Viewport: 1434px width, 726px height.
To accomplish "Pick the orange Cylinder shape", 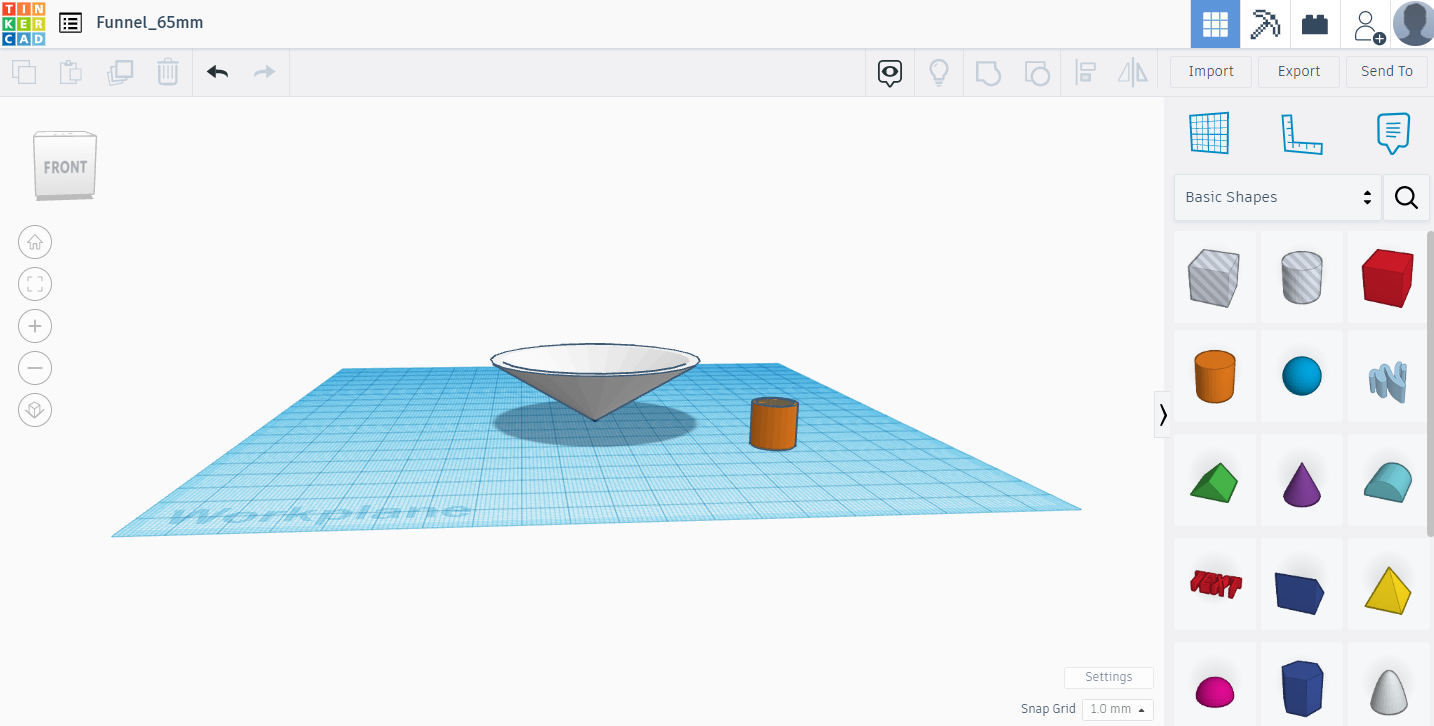I will [1214, 377].
